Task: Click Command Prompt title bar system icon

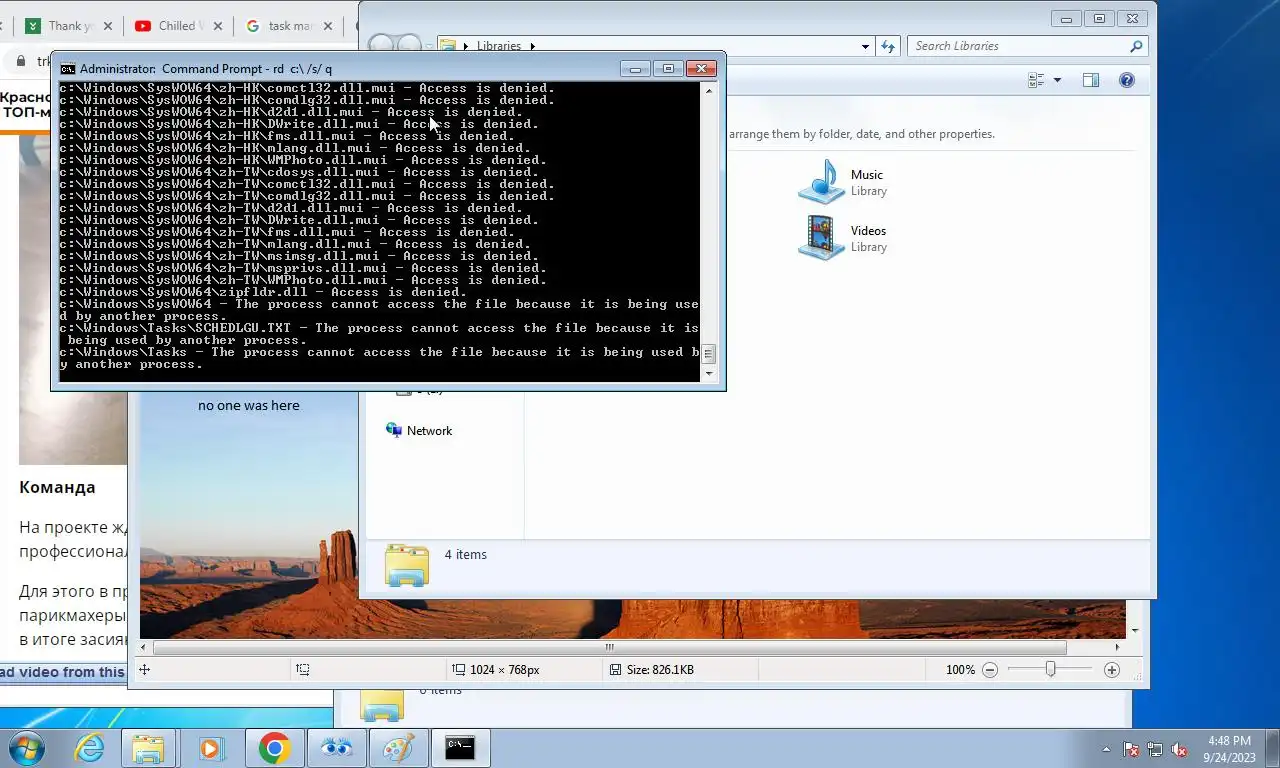Action: (67, 69)
